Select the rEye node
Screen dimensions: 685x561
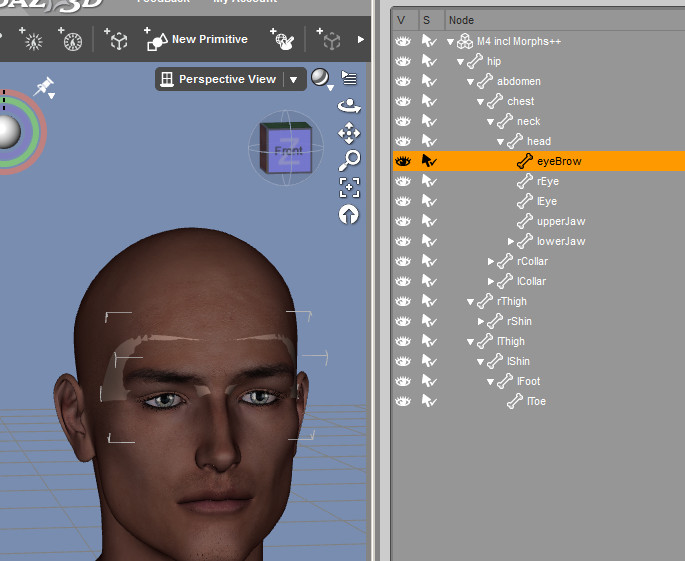tap(548, 181)
